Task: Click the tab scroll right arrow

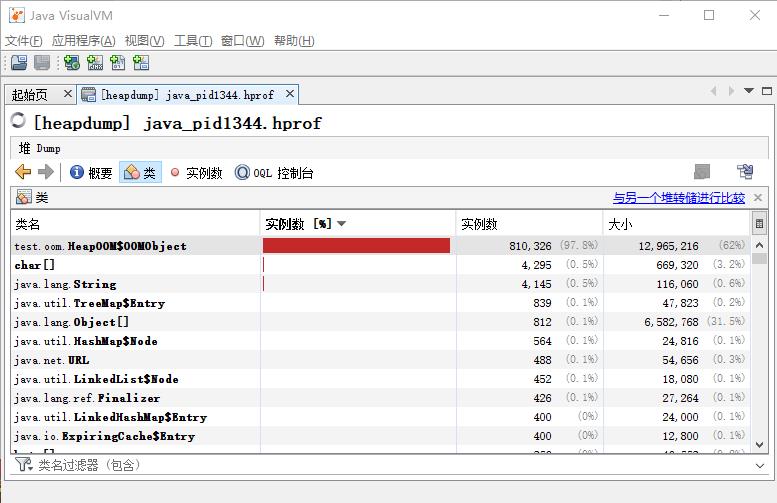Action: [731, 91]
